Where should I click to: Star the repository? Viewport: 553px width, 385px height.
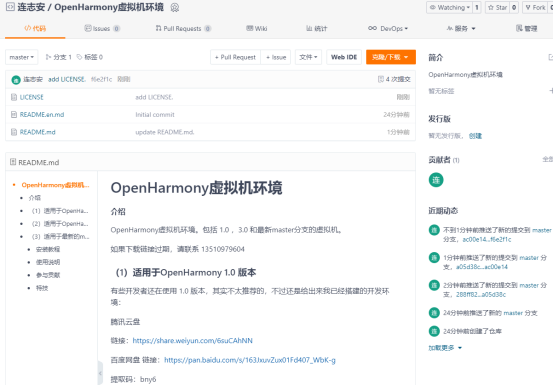coord(497,7)
